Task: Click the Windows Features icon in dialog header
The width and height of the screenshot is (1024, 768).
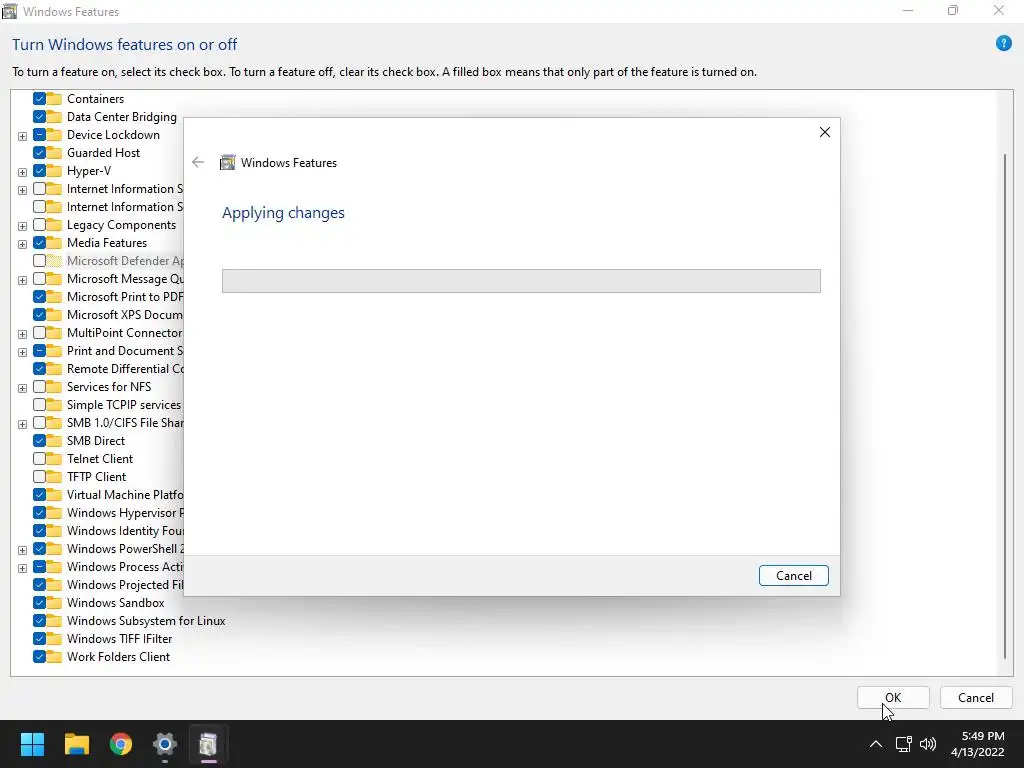Action: 227,163
